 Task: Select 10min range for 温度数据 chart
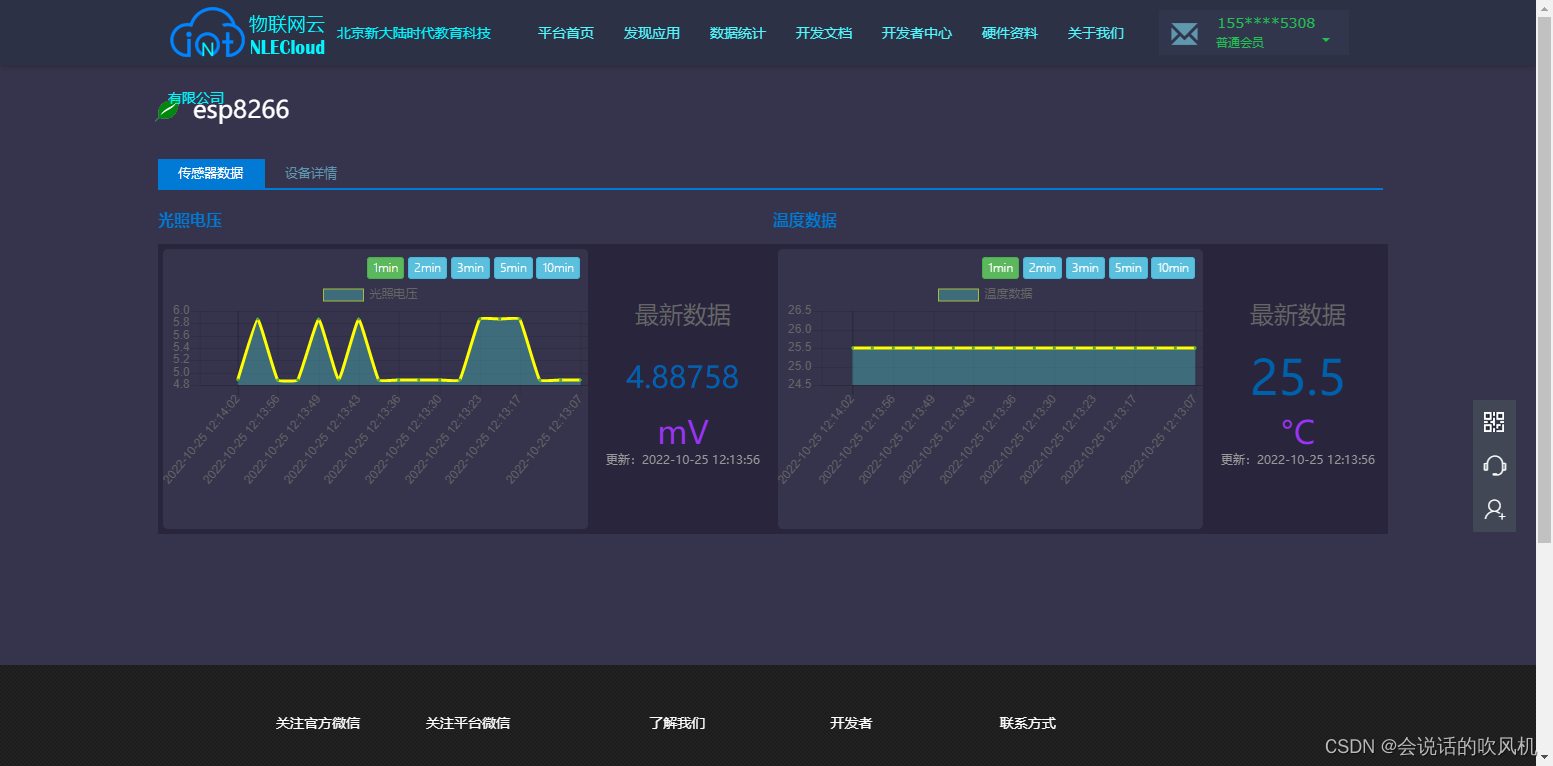tap(1173, 268)
